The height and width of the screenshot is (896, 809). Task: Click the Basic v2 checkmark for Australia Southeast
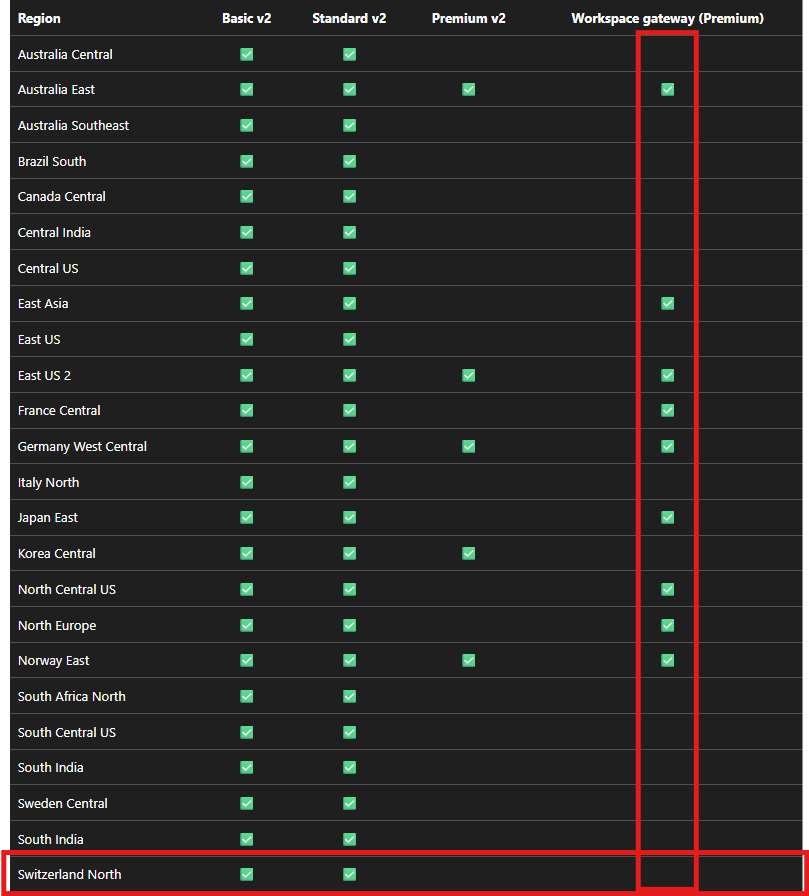(246, 125)
